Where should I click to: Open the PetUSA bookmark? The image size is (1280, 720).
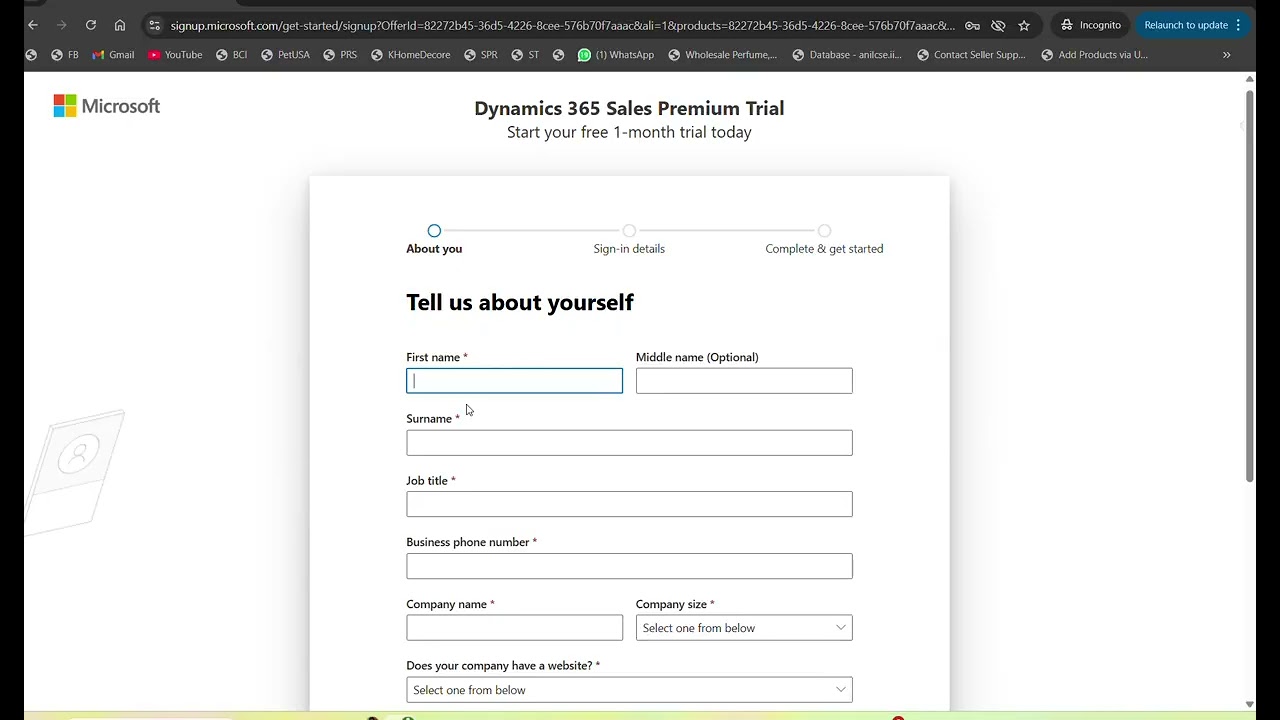click(286, 55)
